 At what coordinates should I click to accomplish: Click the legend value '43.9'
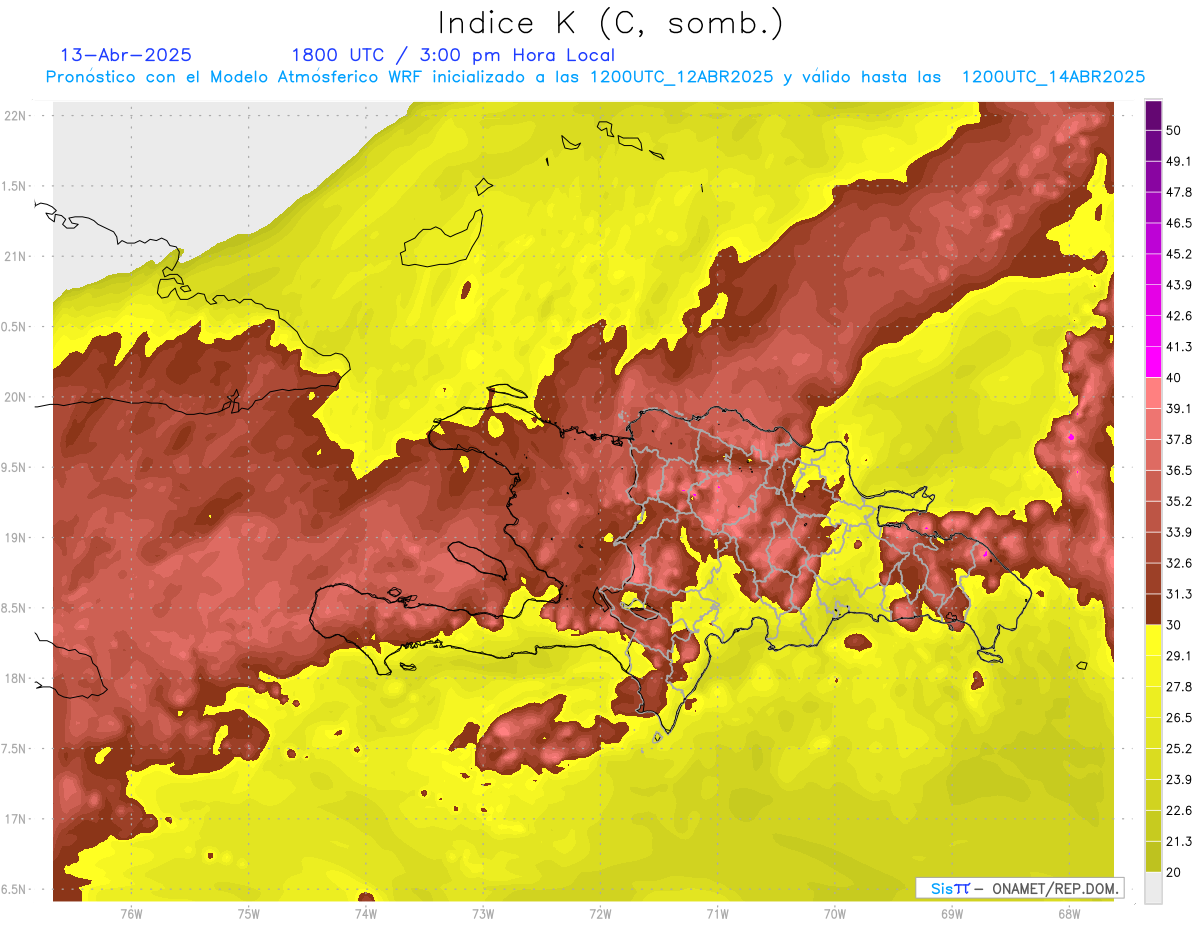click(1179, 285)
